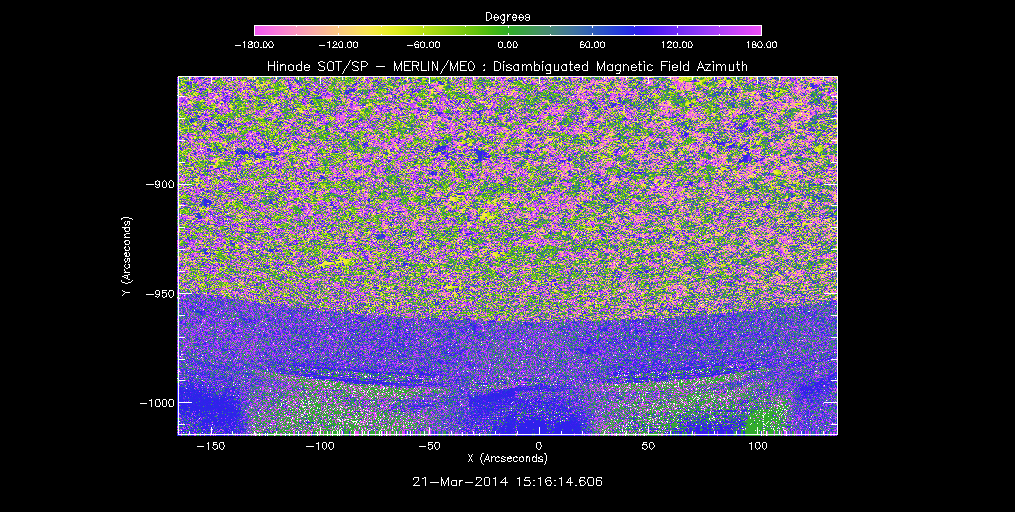Click the "Degrees" colorbar title
The width and height of the screenshot is (1015, 512).
[508, 17]
